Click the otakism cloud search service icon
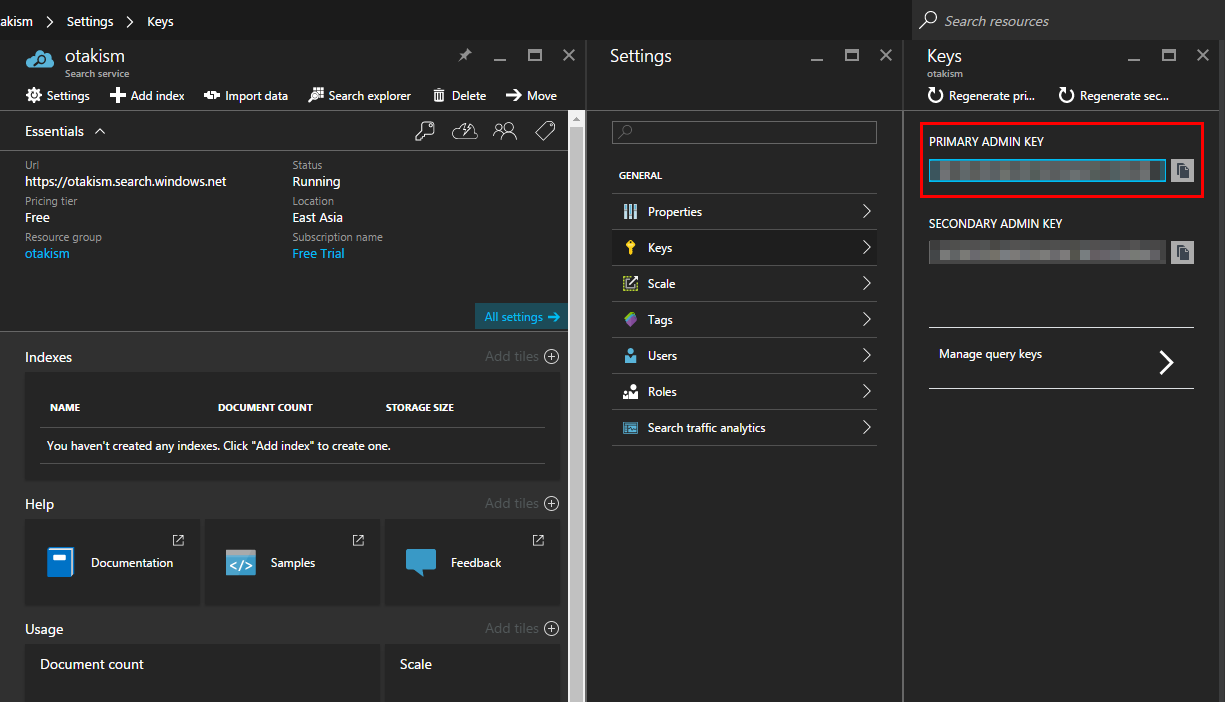 pos(40,60)
